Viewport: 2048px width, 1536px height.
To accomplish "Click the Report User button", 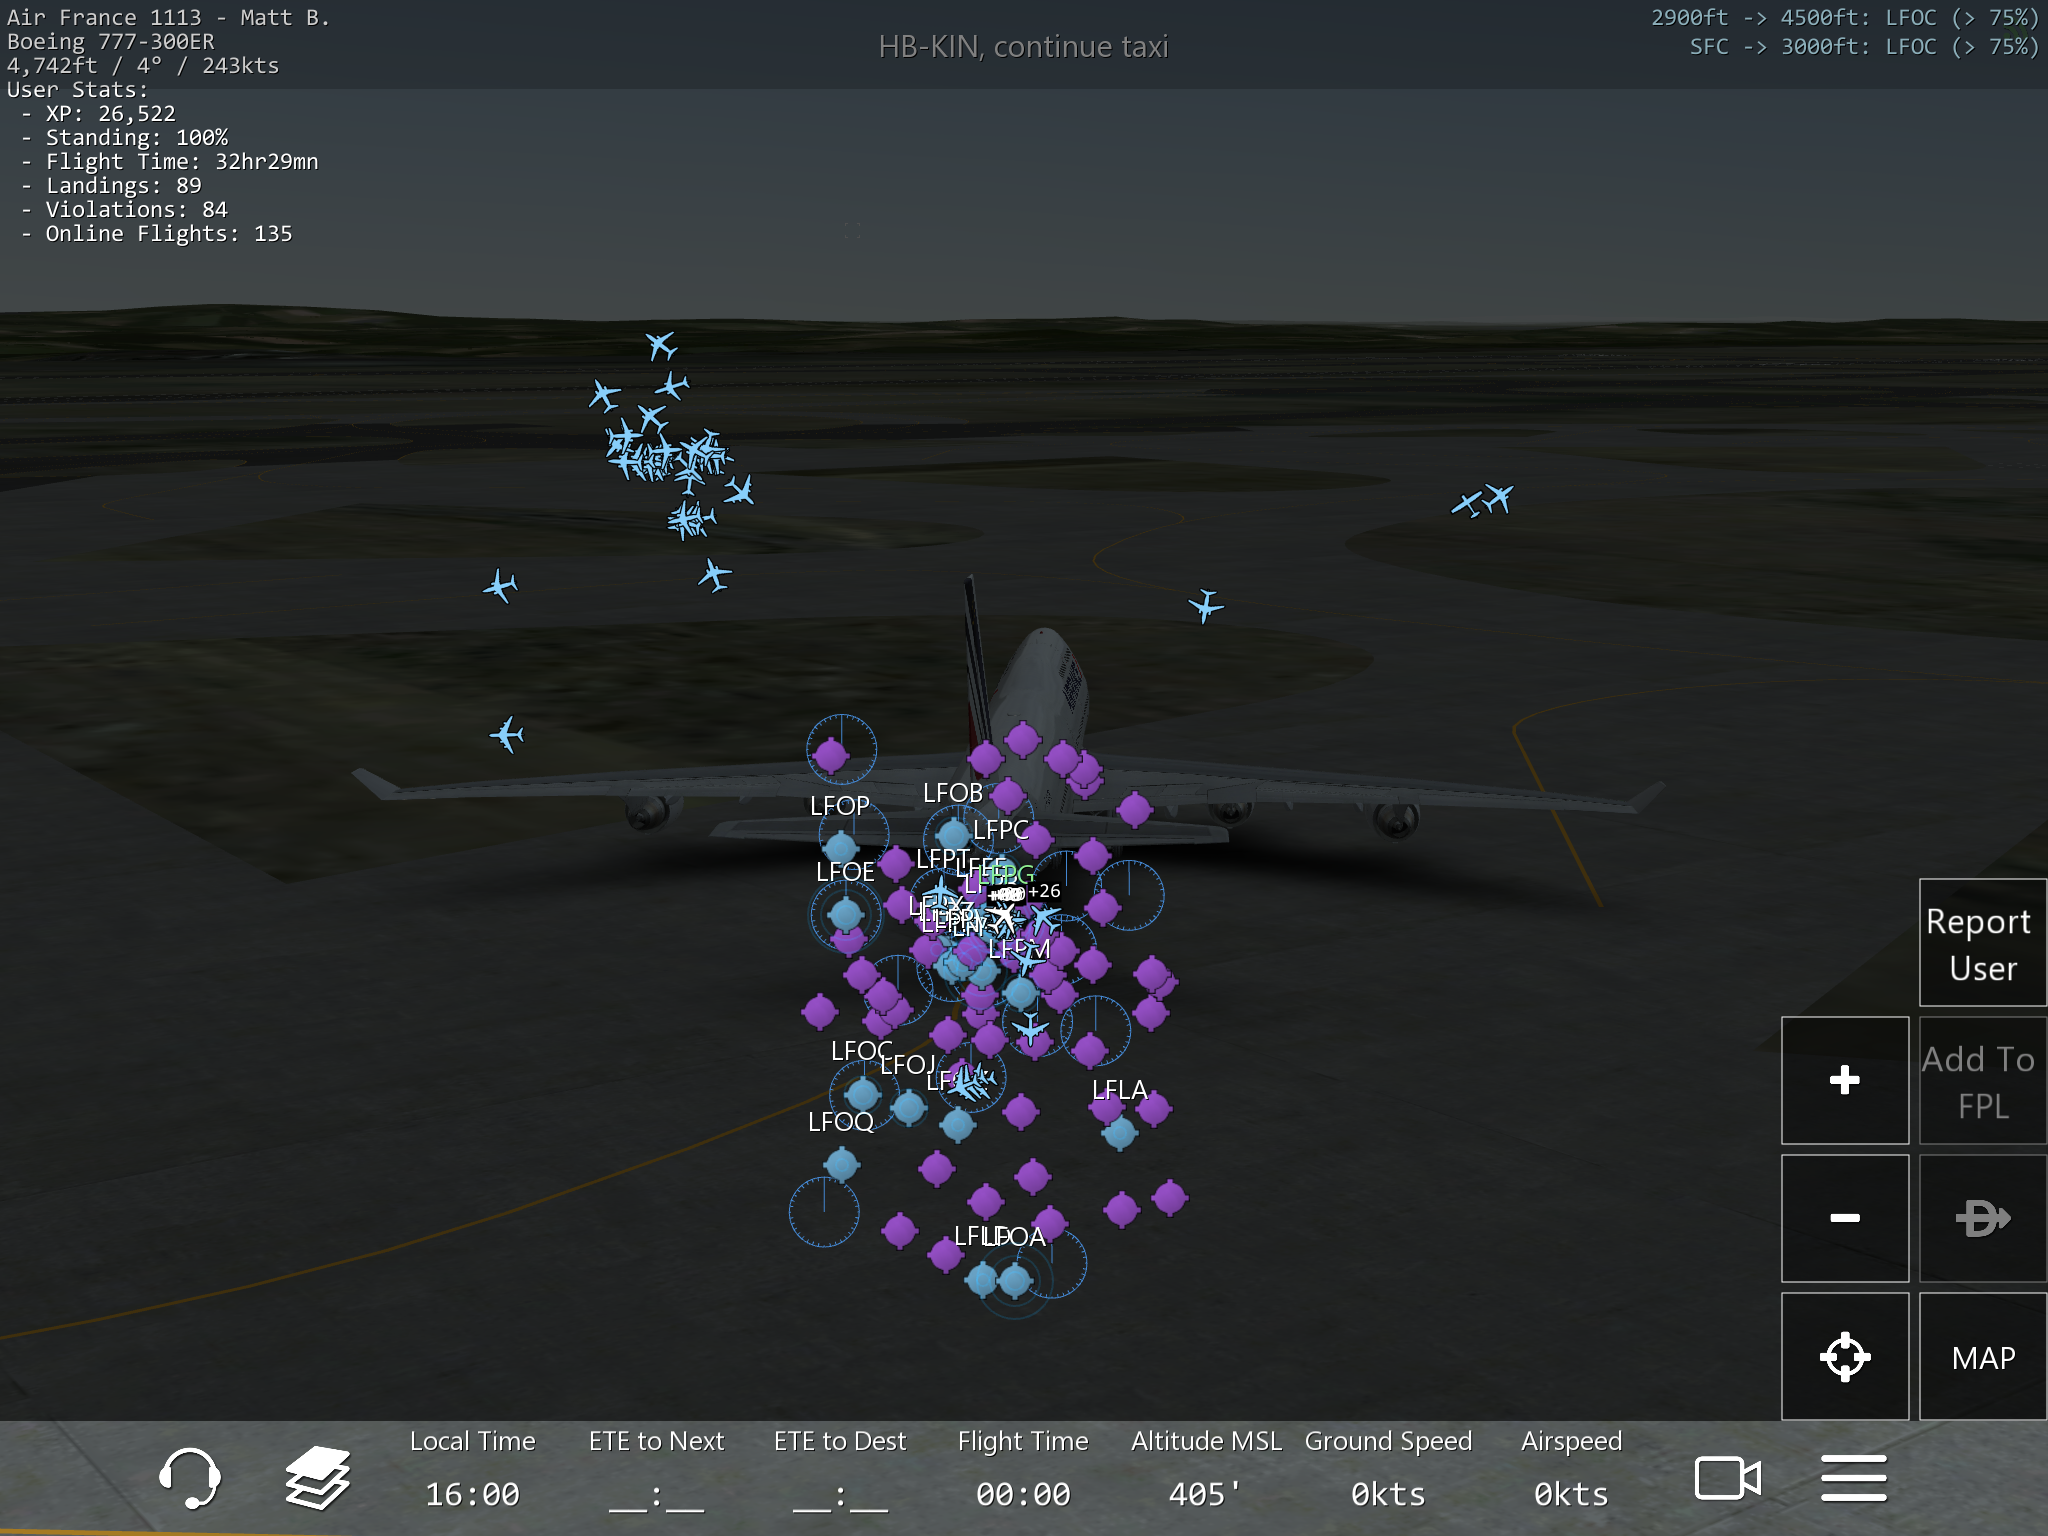I will point(1982,943).
